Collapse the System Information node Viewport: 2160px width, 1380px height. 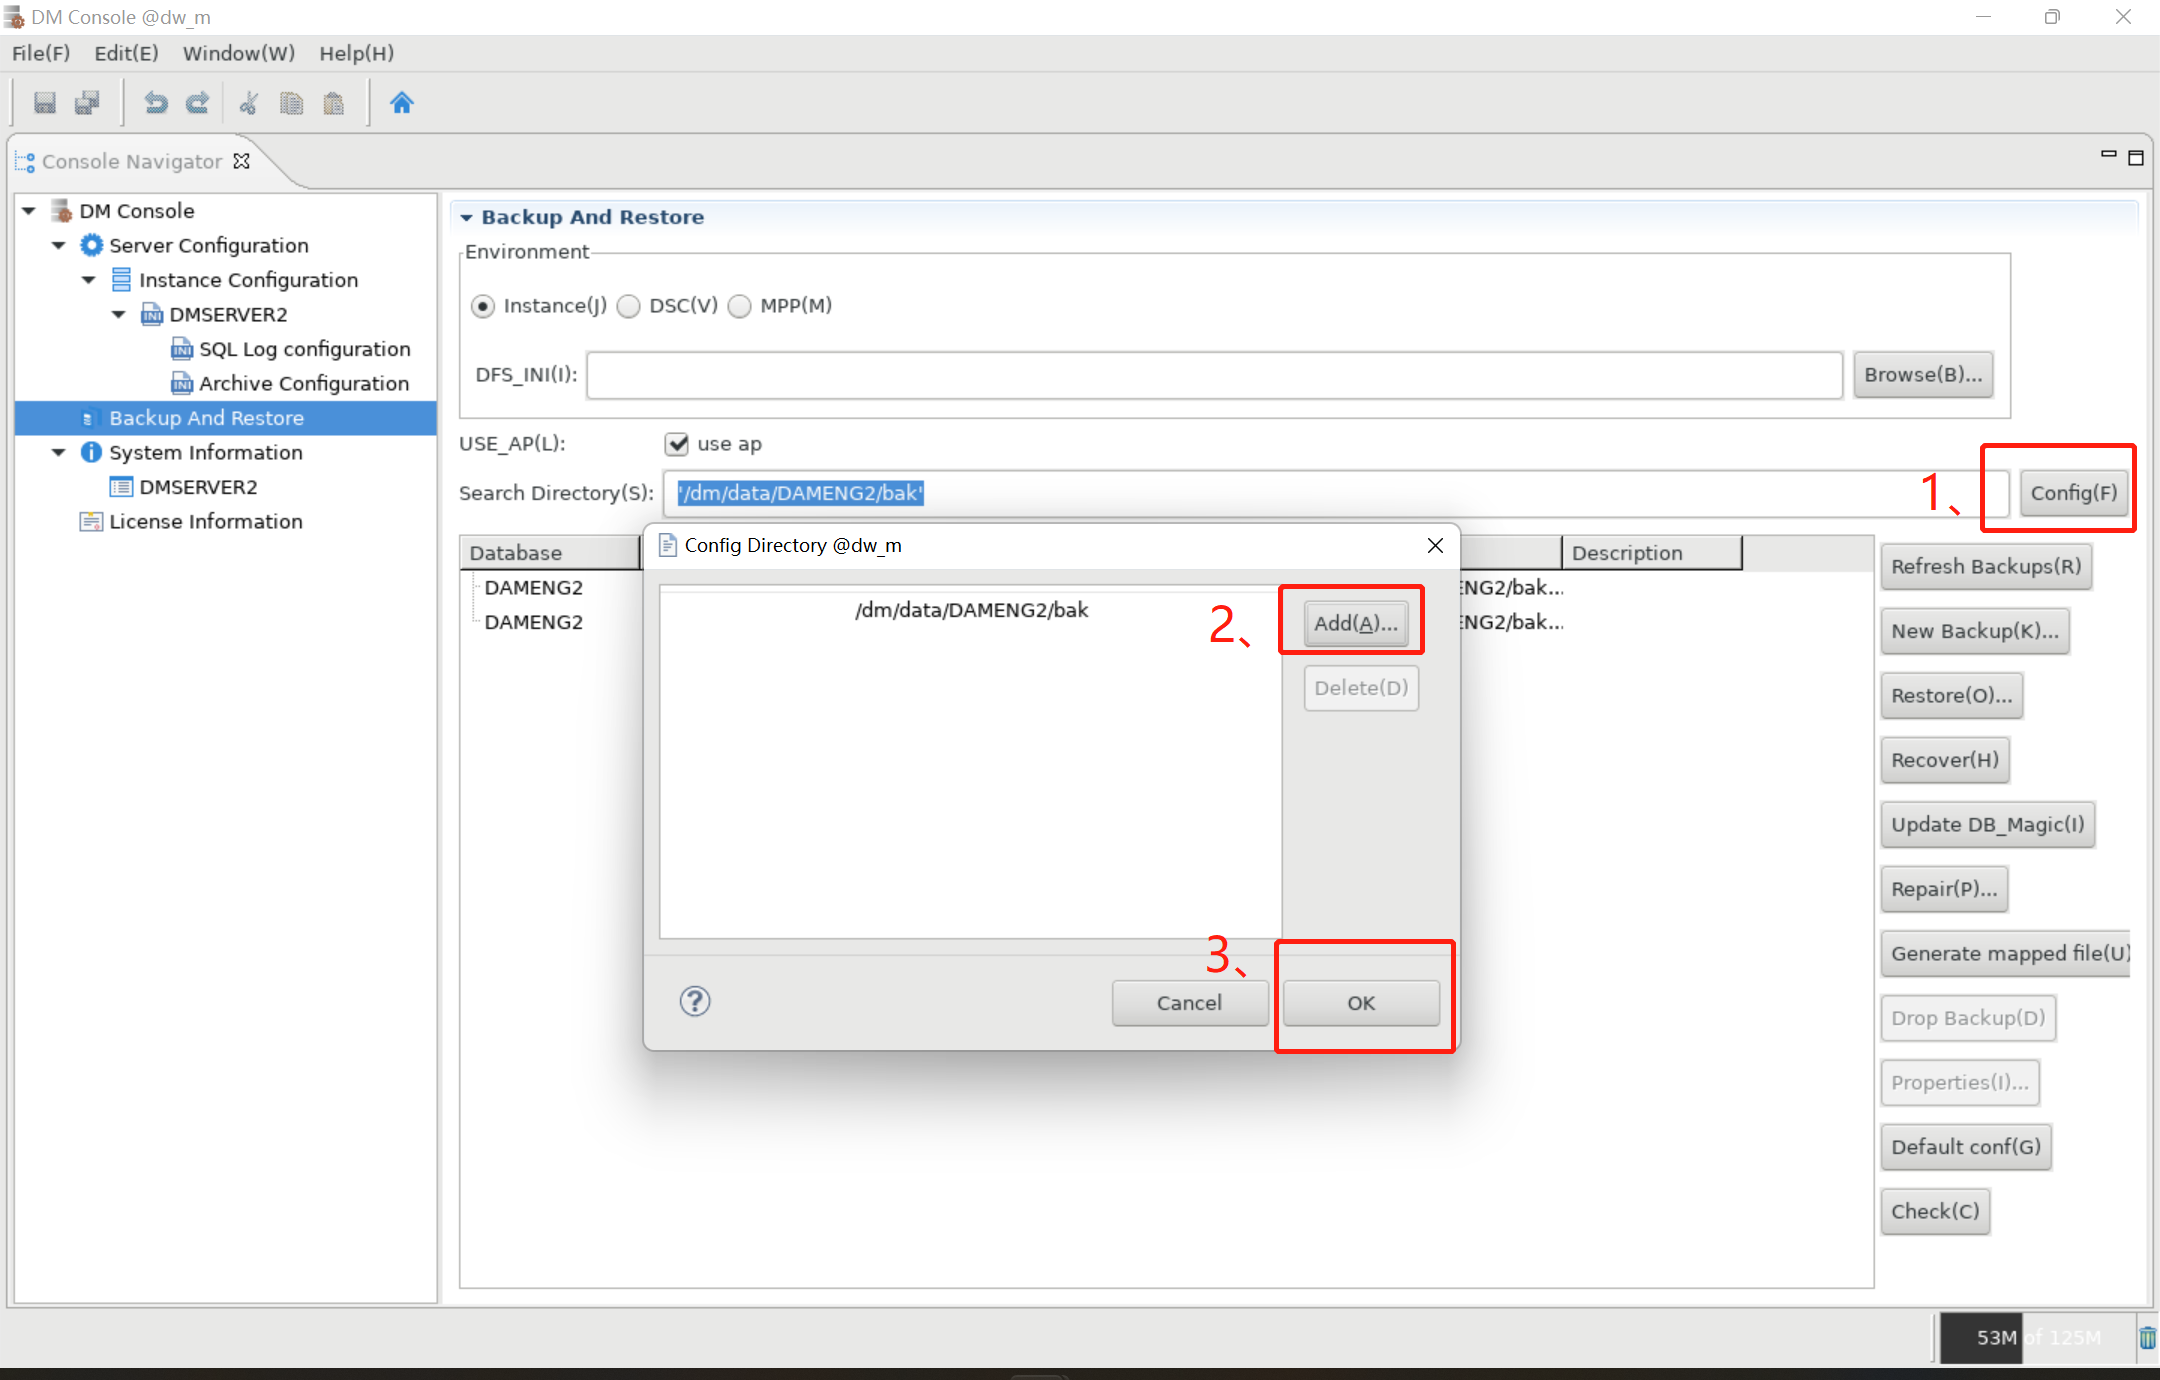[x=59, y=452]
